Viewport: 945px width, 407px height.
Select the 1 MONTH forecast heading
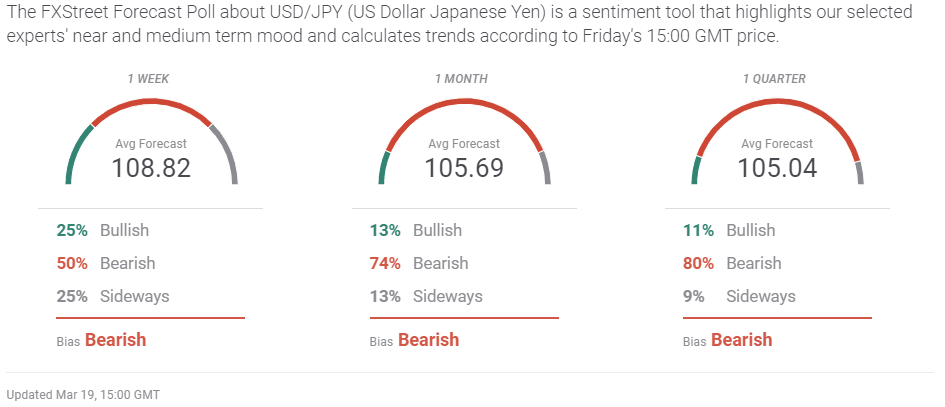[x=464, y=78]
